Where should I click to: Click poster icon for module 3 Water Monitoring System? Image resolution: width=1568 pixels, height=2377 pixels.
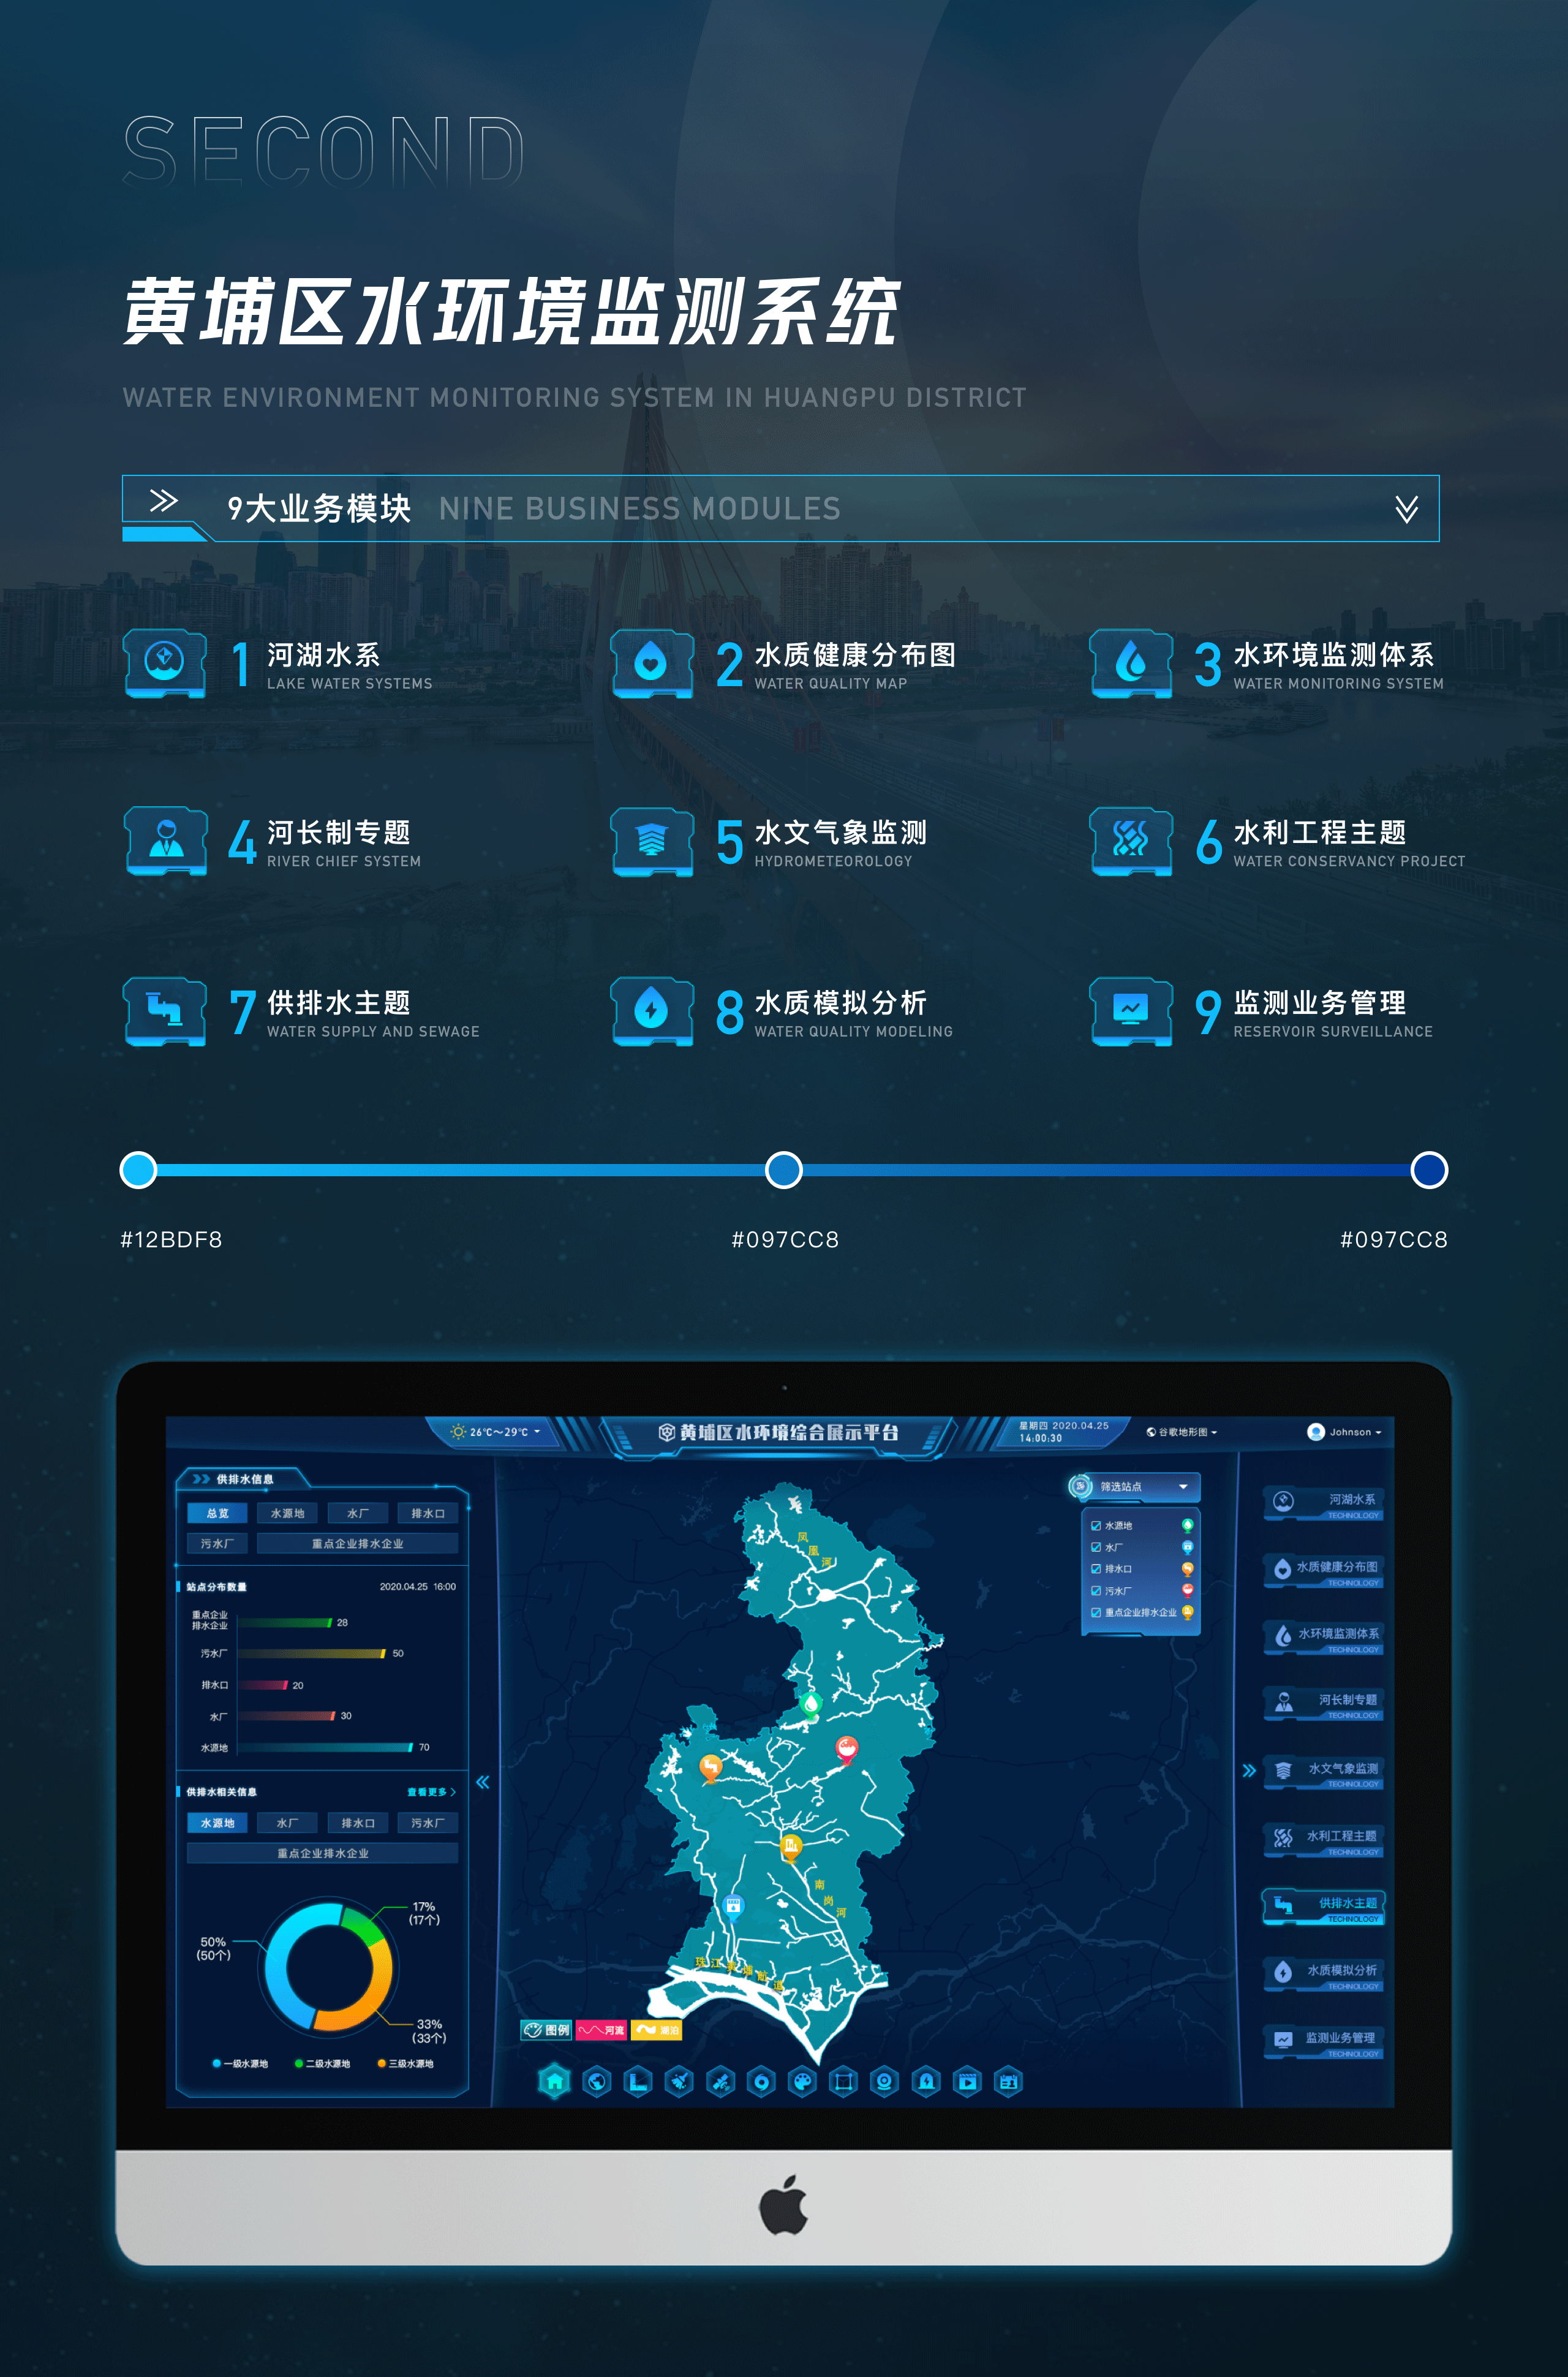tap(1131, 663)
